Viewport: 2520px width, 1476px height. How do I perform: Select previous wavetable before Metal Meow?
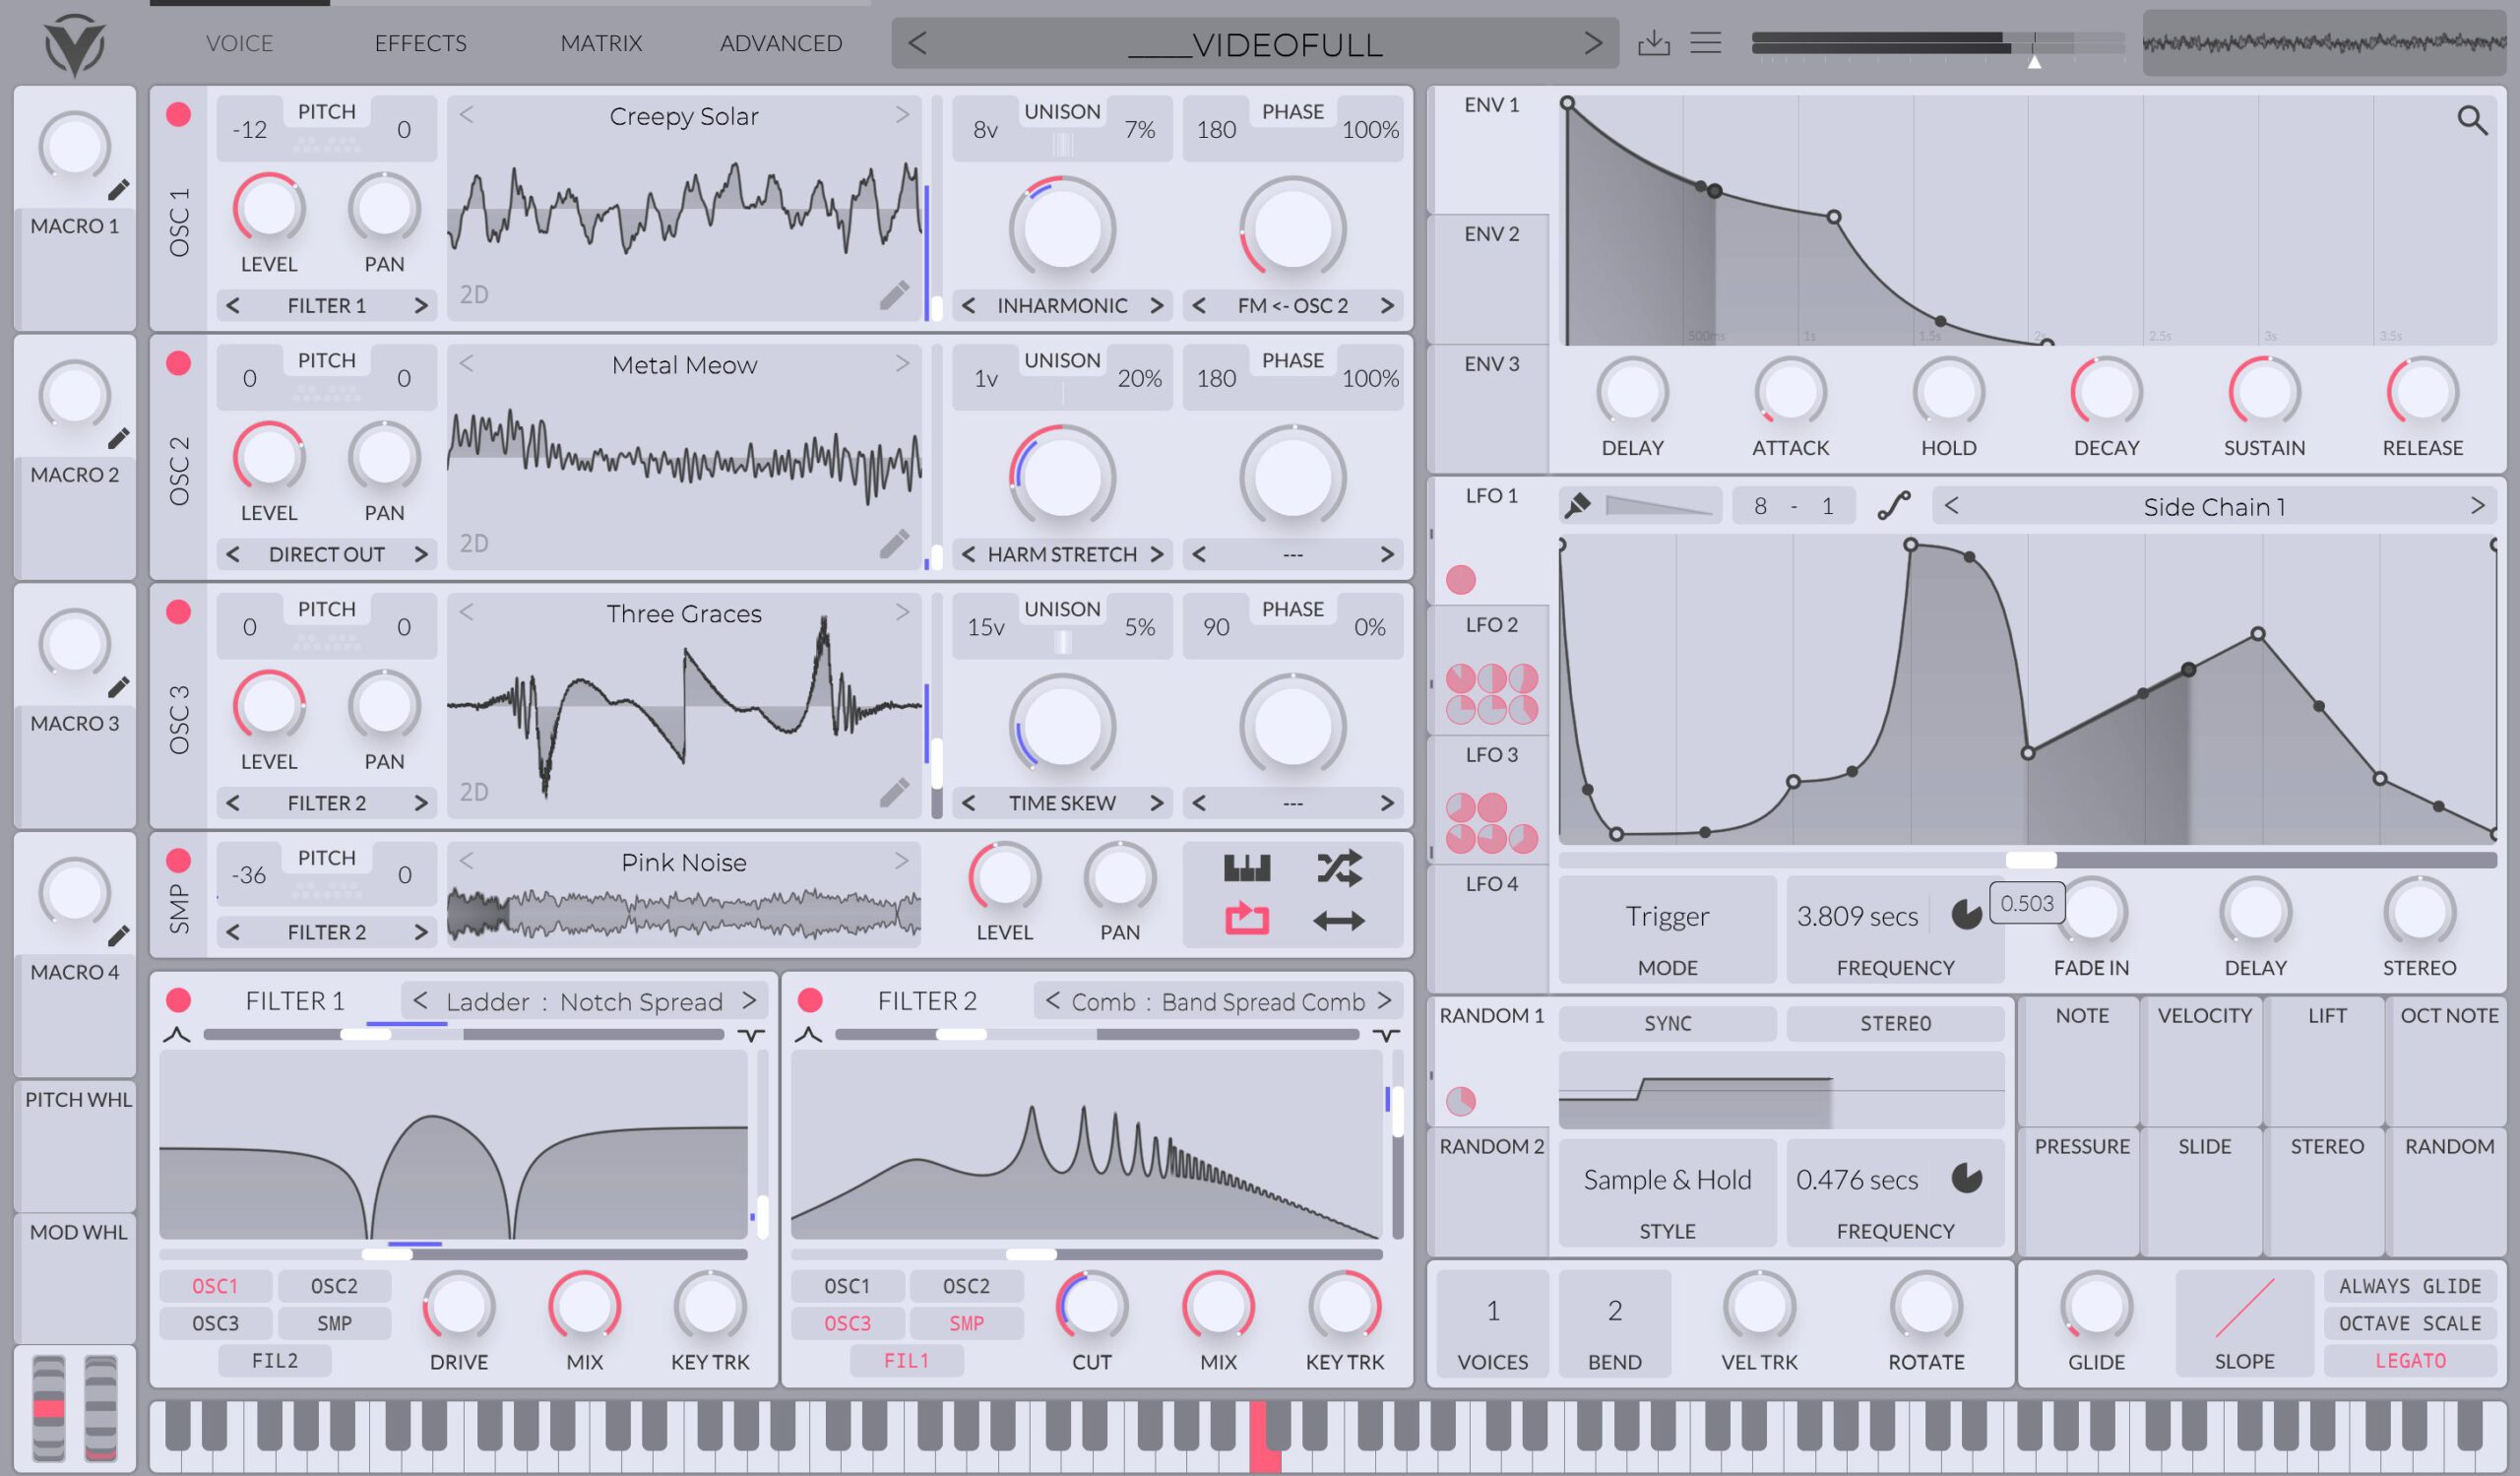[466, 363]
